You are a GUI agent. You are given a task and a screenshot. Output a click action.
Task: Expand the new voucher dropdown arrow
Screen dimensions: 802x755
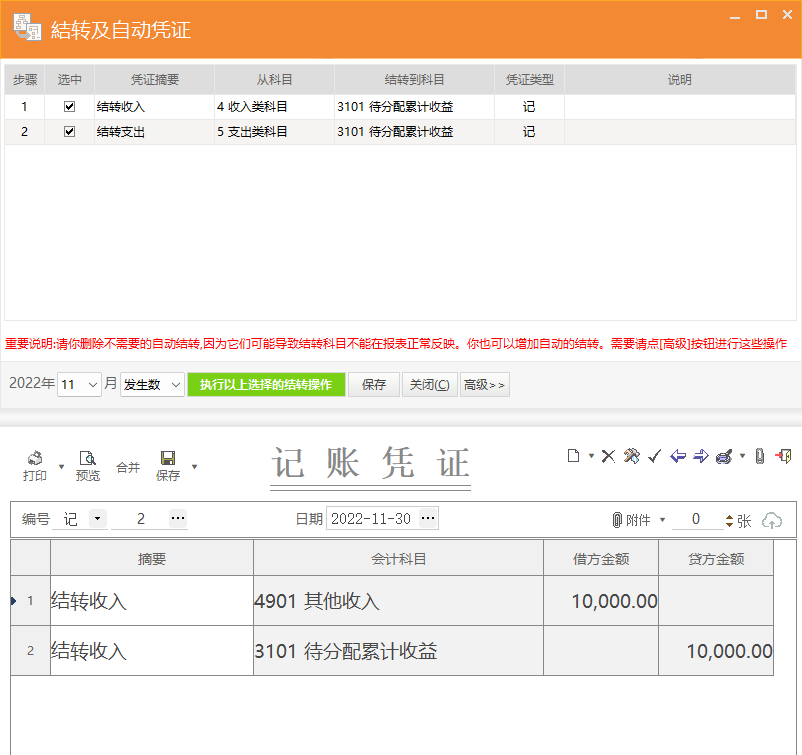[x=591, y=455]
